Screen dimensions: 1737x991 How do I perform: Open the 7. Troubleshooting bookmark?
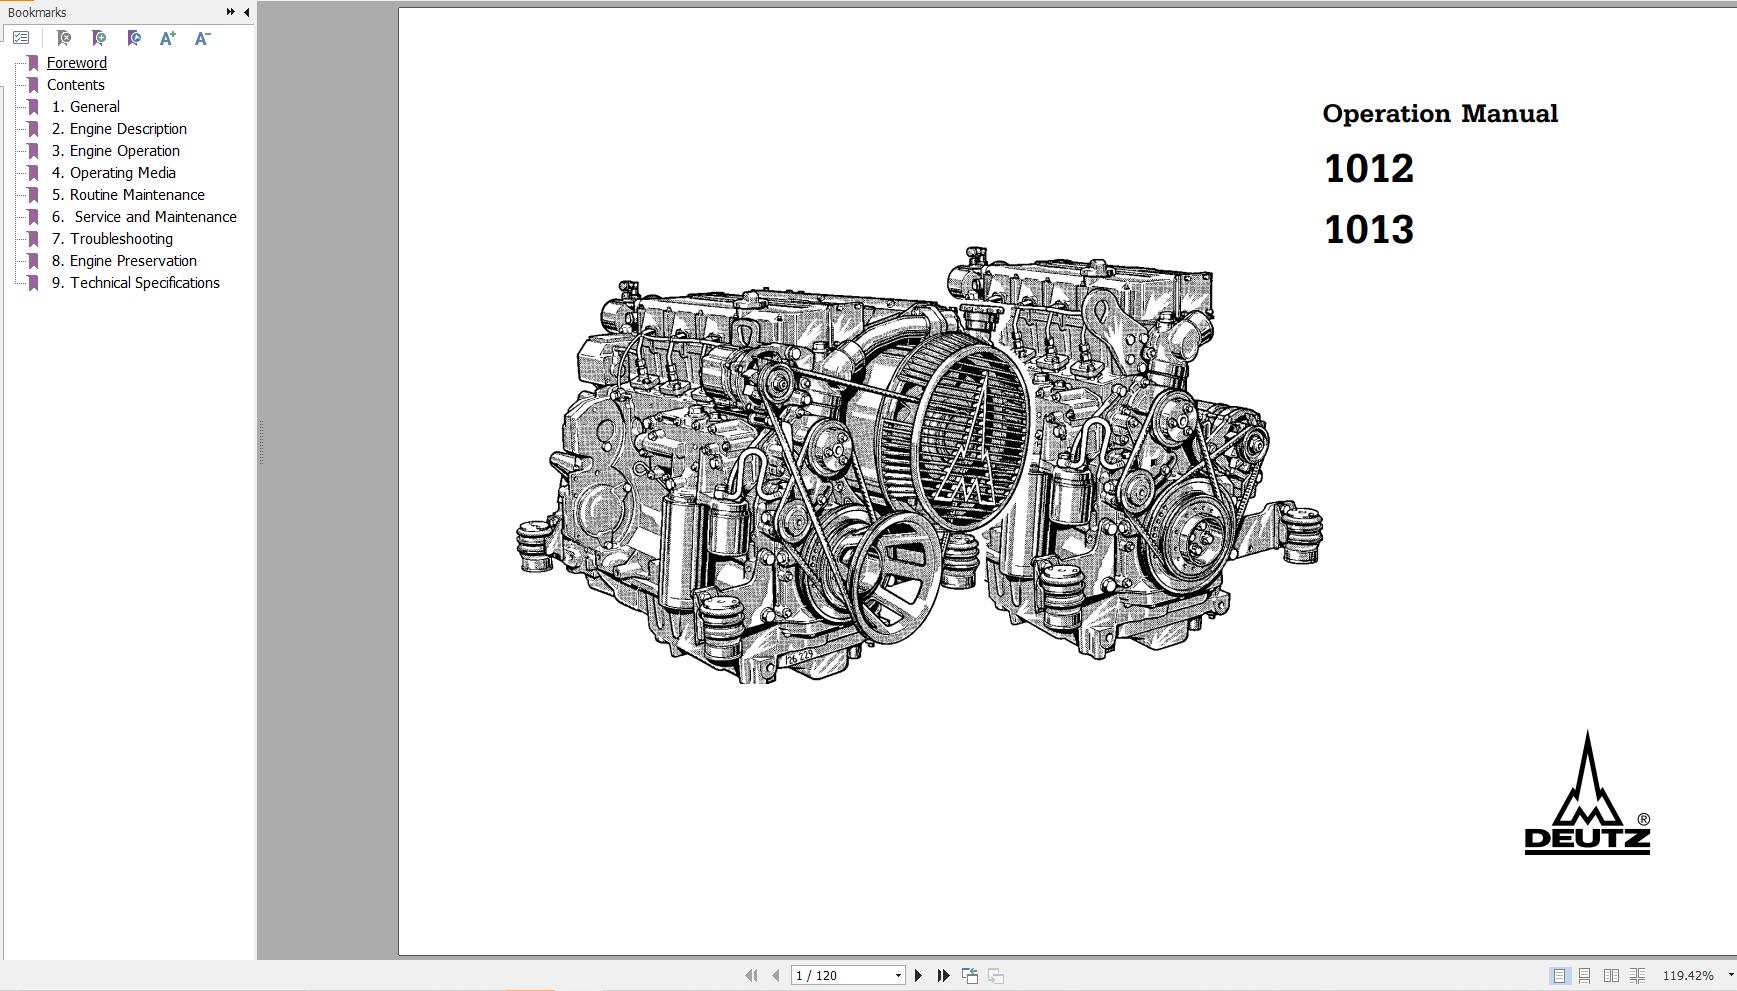pyautogui.click(x=120, y=238)
